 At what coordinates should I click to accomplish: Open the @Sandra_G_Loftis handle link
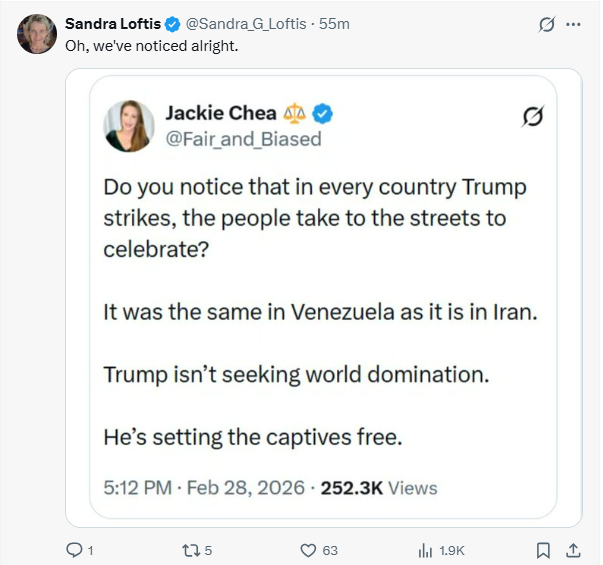[246, 23]
